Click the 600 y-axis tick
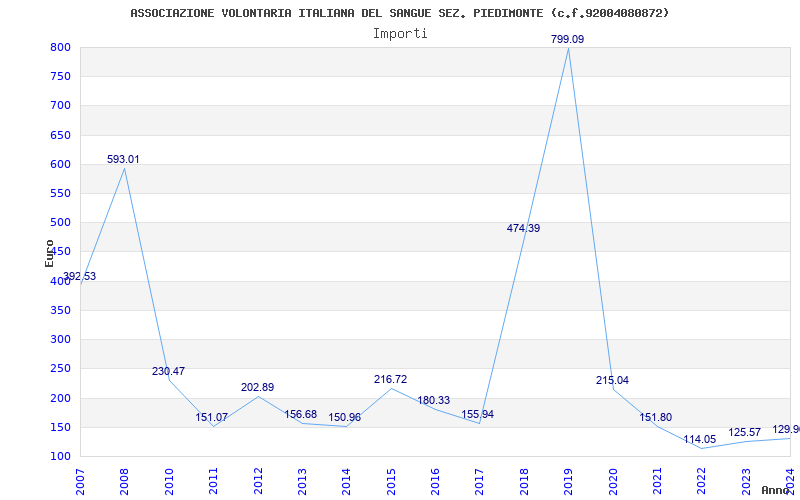 click(x=60, y=164)
